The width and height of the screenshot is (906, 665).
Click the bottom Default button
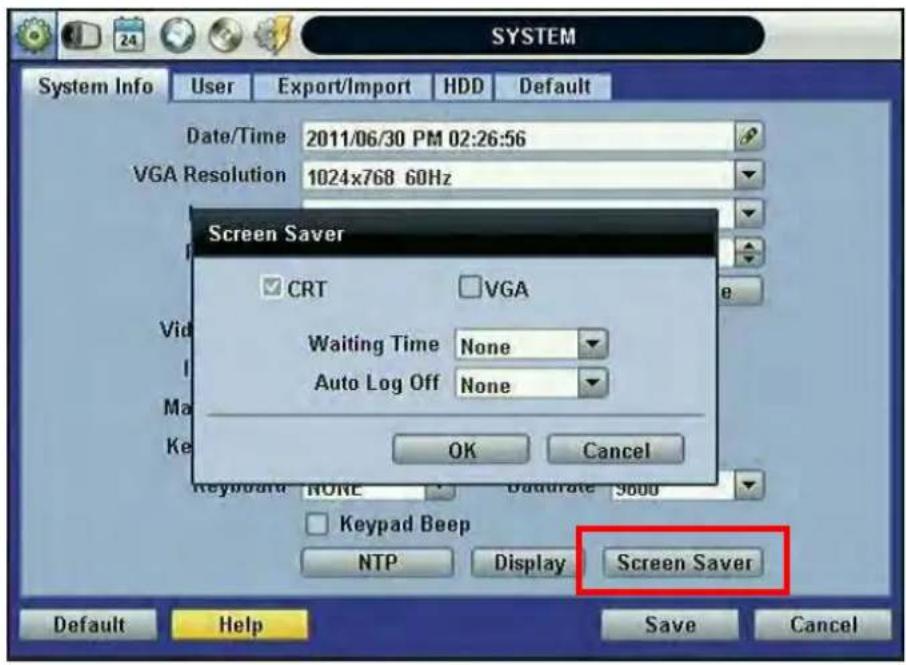click(88, 625)
